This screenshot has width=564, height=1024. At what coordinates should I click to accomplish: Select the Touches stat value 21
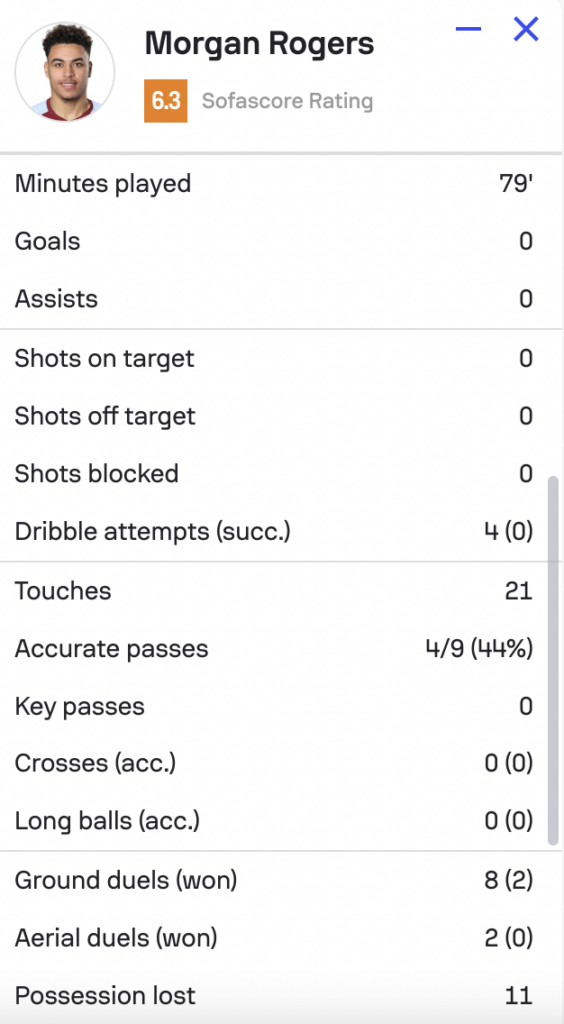518,591
